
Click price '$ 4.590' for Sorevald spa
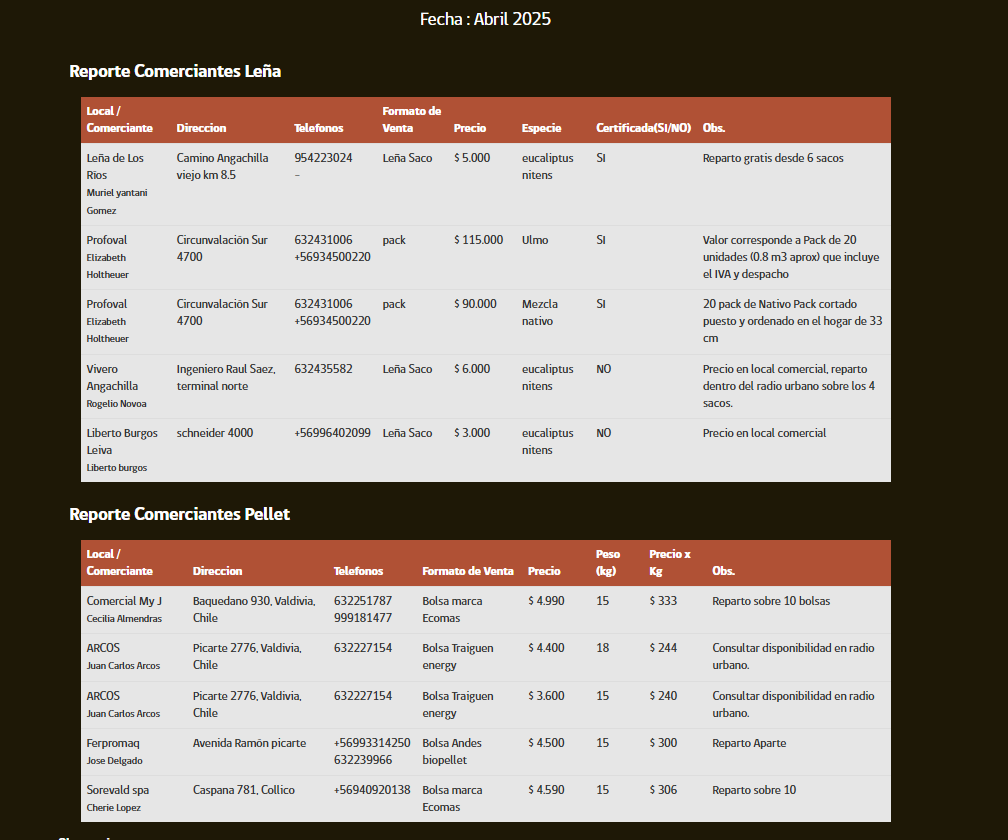[546, 790]
